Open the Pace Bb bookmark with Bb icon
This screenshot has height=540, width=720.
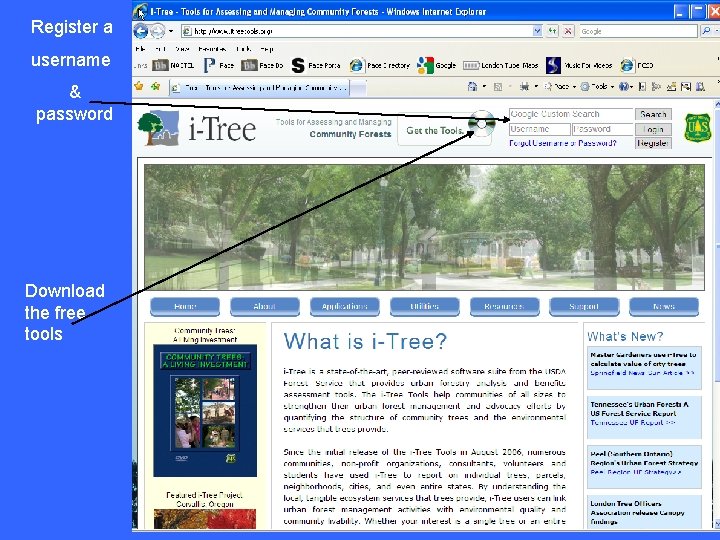pyautogui.click(x=262, y=66)
